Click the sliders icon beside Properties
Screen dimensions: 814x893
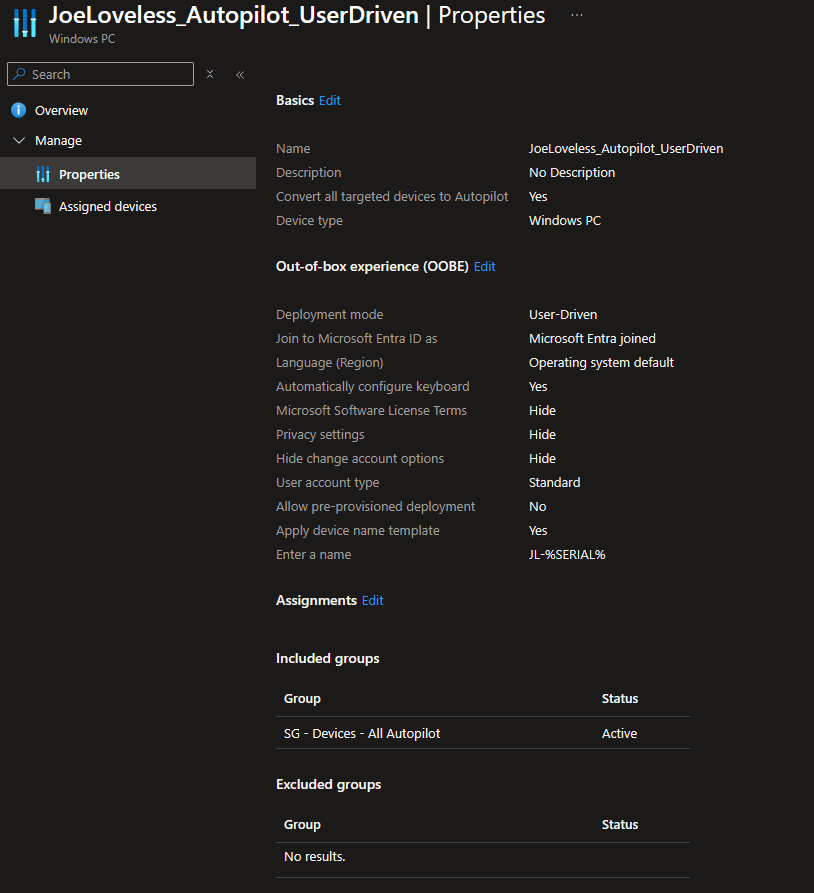coord(42,174)
